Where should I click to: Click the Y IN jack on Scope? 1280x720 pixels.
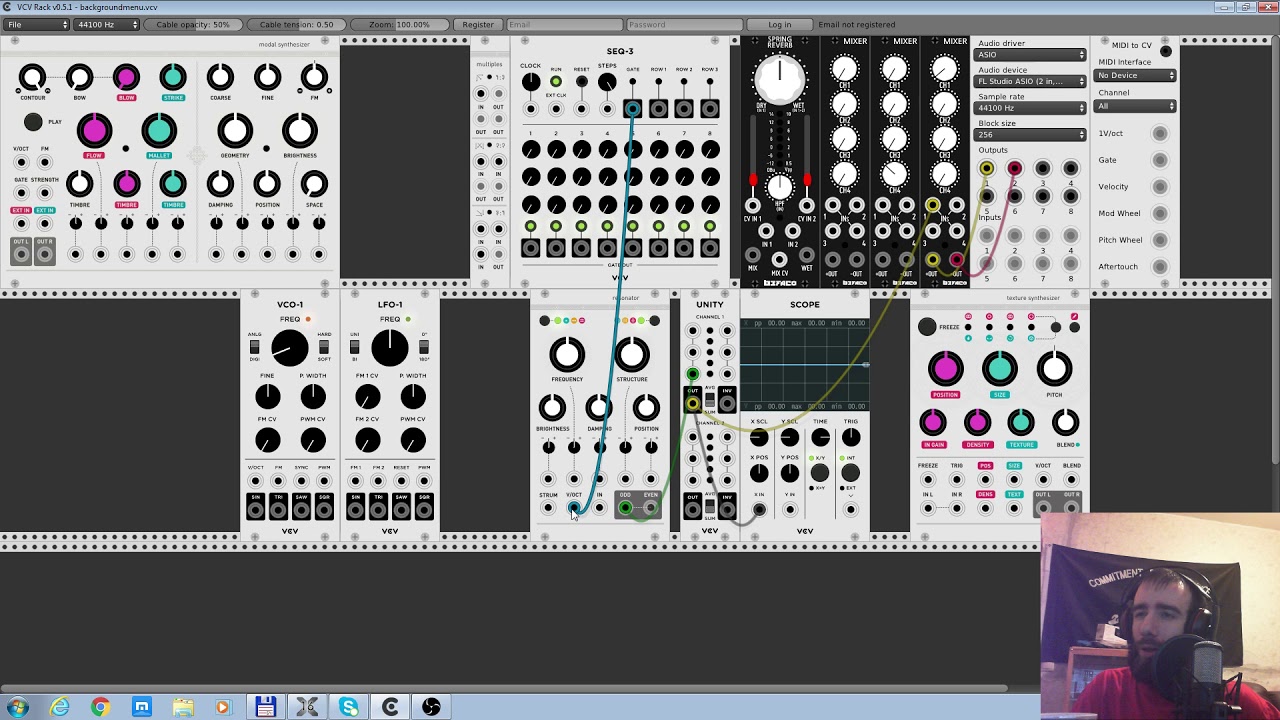click(790, 510)
